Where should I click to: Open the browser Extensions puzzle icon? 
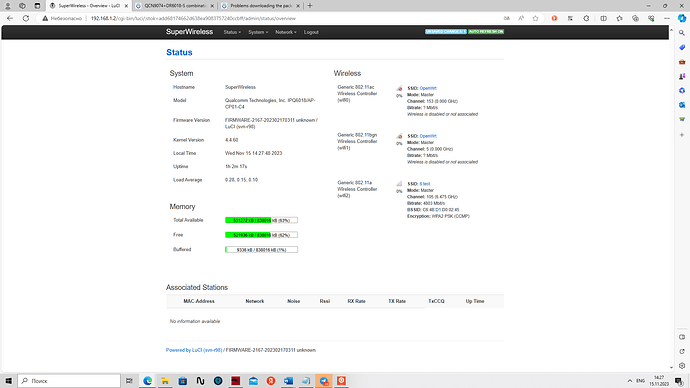pos(586,18)
